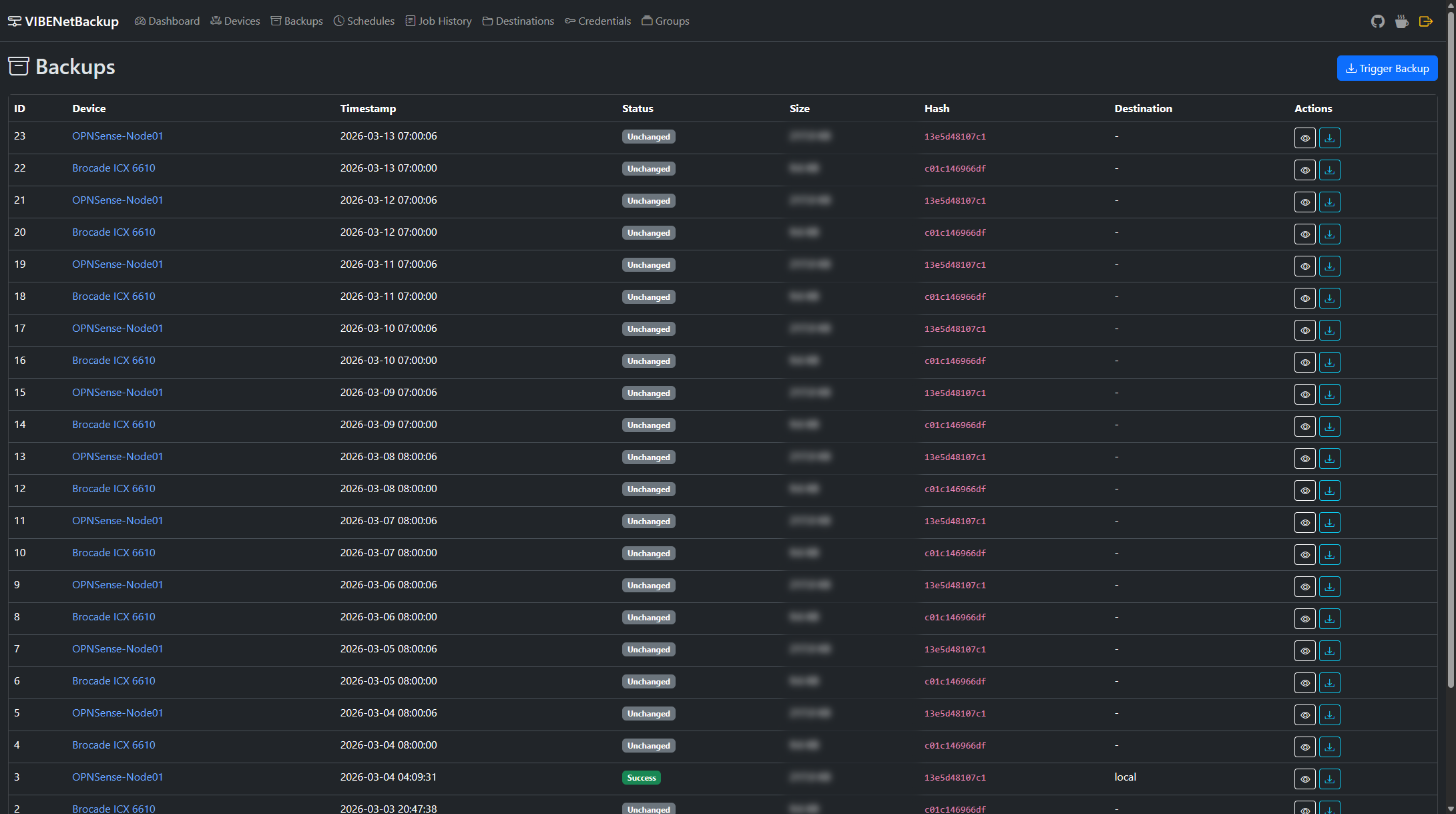
Task: View backup ID 6 with eye icon
Action: click(1305, 682)
